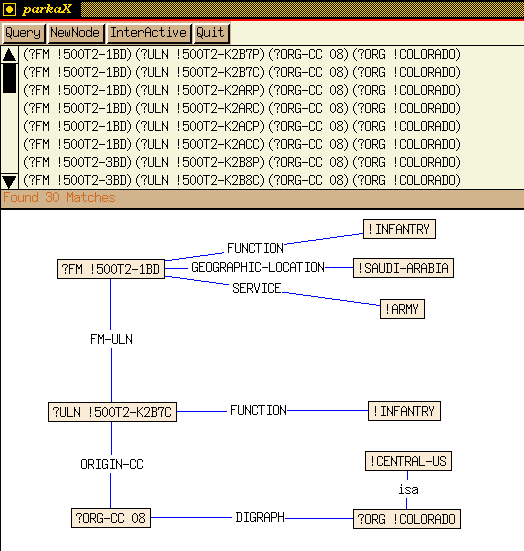
Task: Click the top !INFANTRY node linked to ?FM
Action: click(399, 229)
